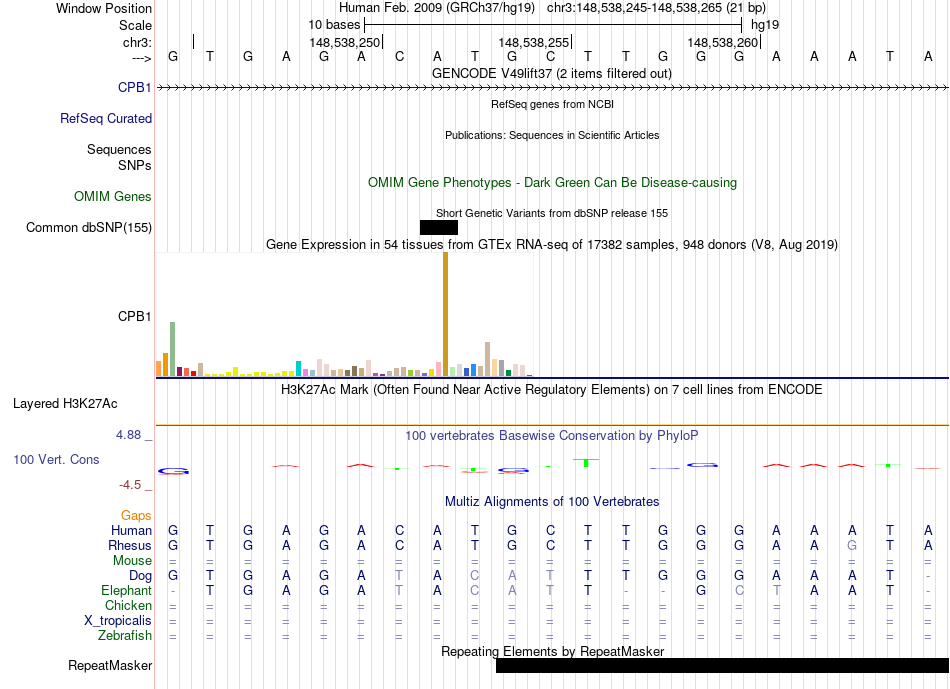Click the Elephant species row label
The width and height of the screenshot is (950, 689).
(127, 590)
